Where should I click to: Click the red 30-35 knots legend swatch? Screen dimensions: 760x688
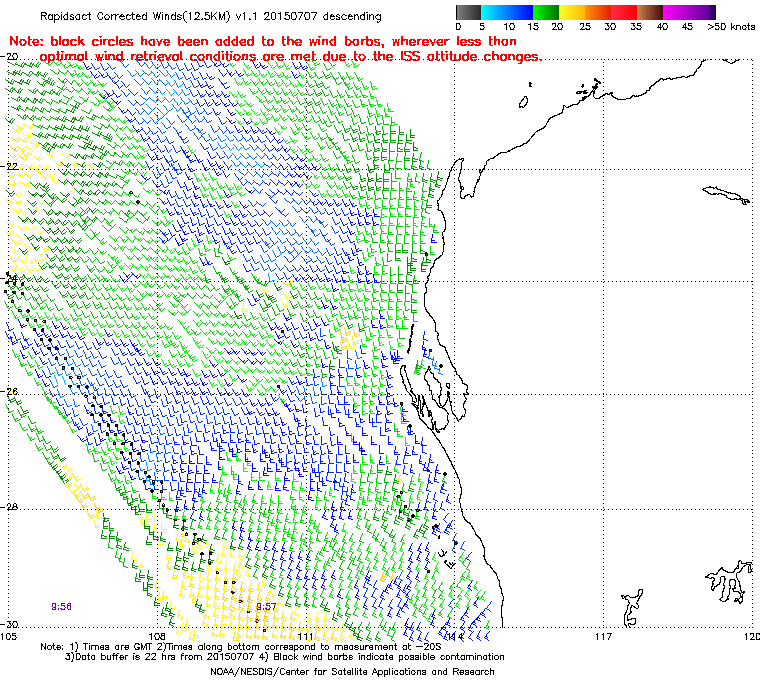pos(624,12)
